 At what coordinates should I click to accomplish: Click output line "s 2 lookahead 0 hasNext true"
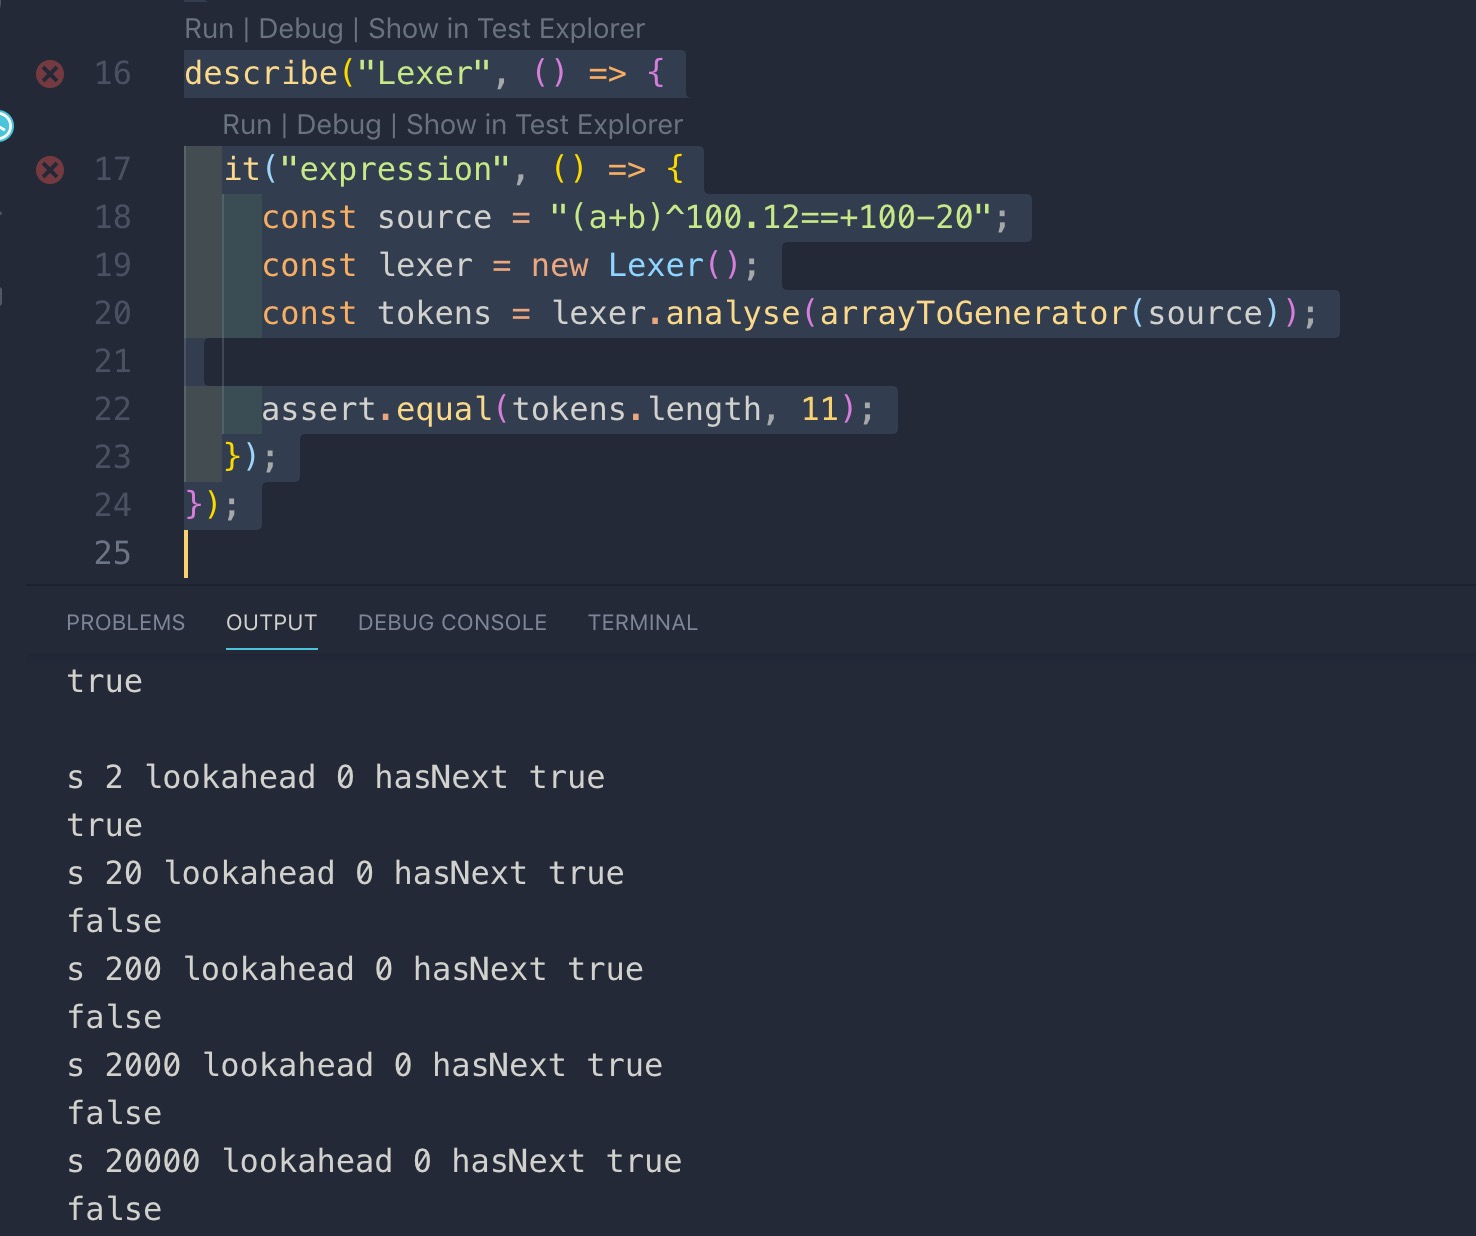[x=336, y=778]
